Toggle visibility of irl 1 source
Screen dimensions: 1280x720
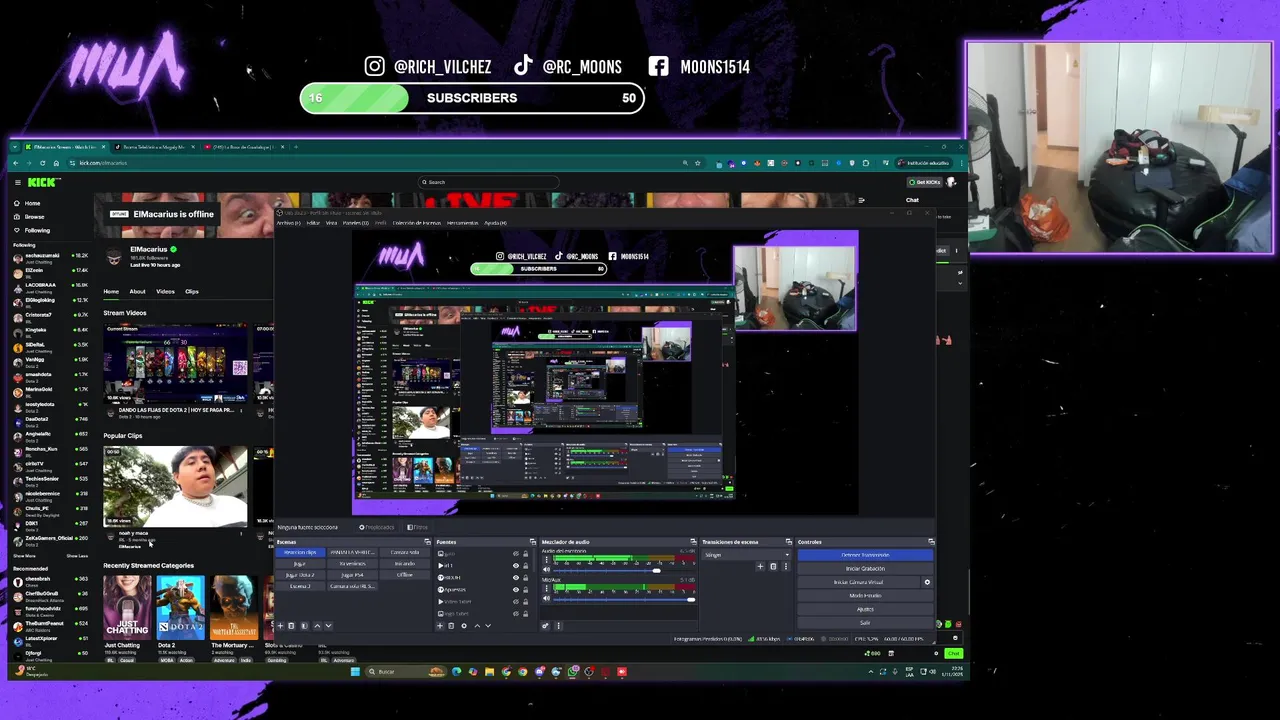[x=516, y=565]
